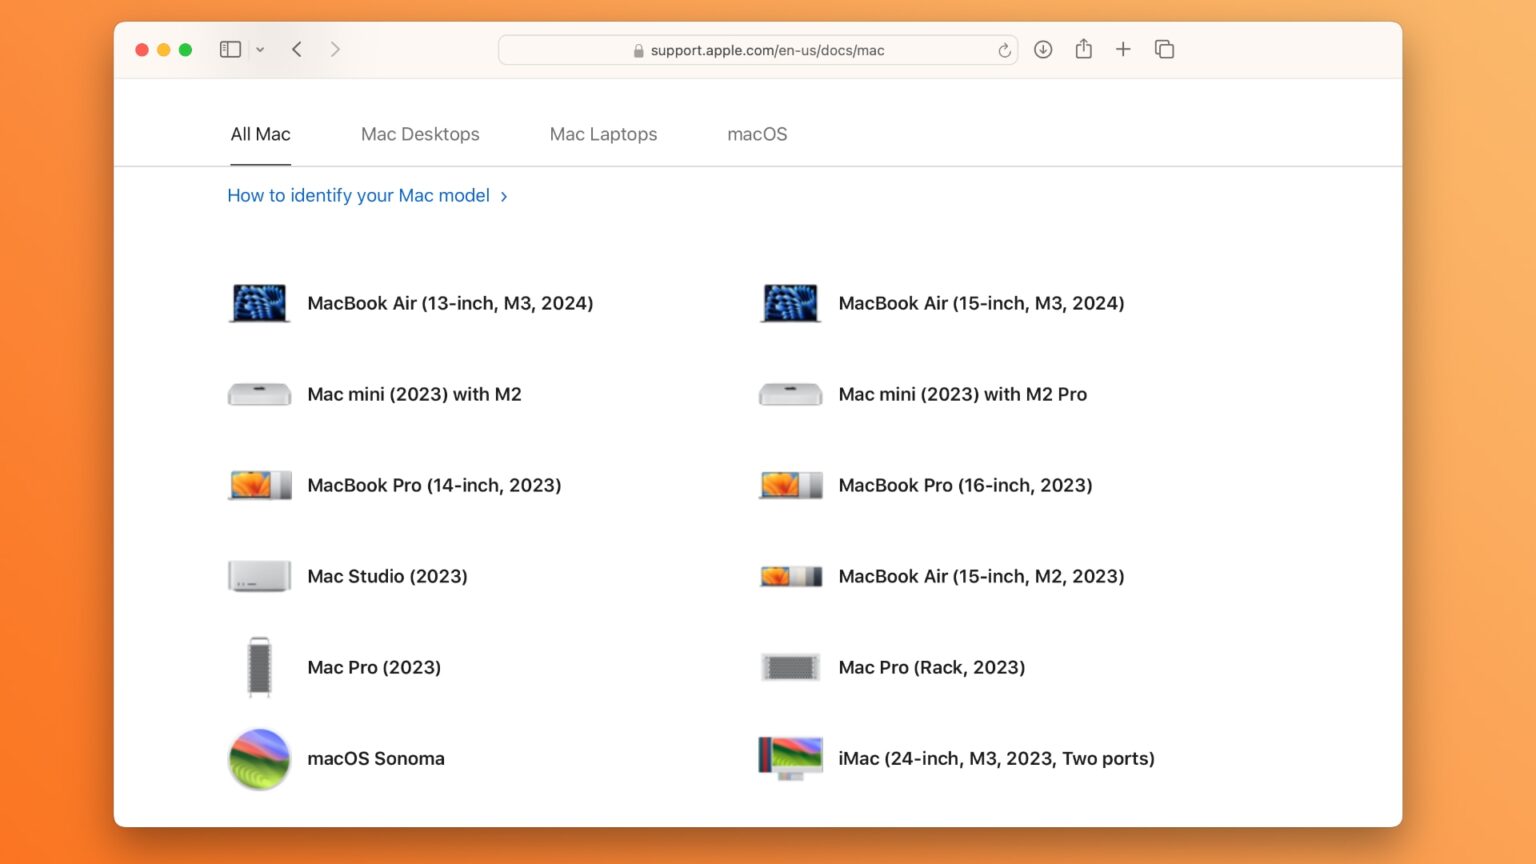
Task: Open Mac mini (2023) with M2 Pro link
Action: pyautogui.click(x=962, y=394)
